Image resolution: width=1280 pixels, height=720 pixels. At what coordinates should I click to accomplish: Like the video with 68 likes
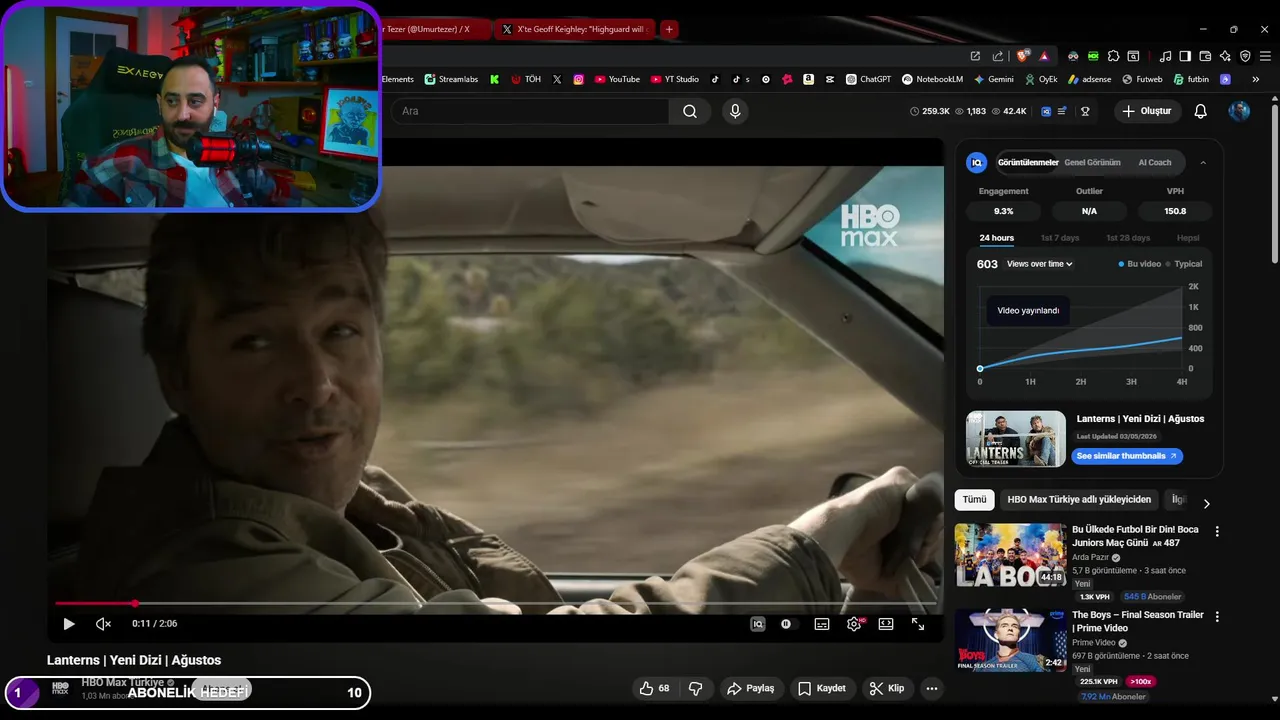[x=655, y=688]
